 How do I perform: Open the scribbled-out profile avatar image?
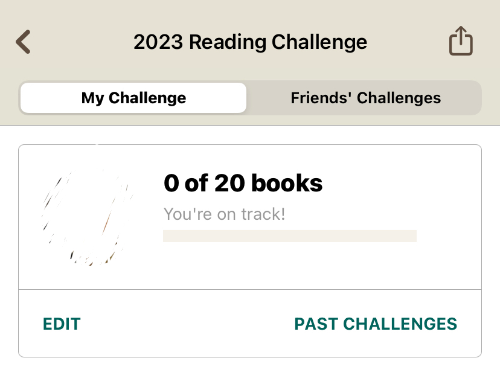87,218
